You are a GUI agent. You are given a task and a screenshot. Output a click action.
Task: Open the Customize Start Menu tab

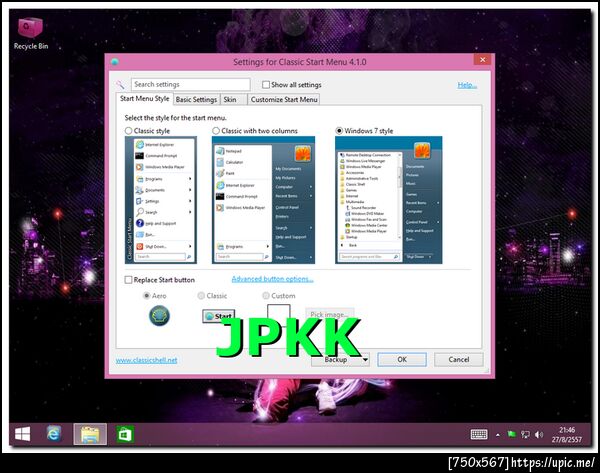point(284,99)
